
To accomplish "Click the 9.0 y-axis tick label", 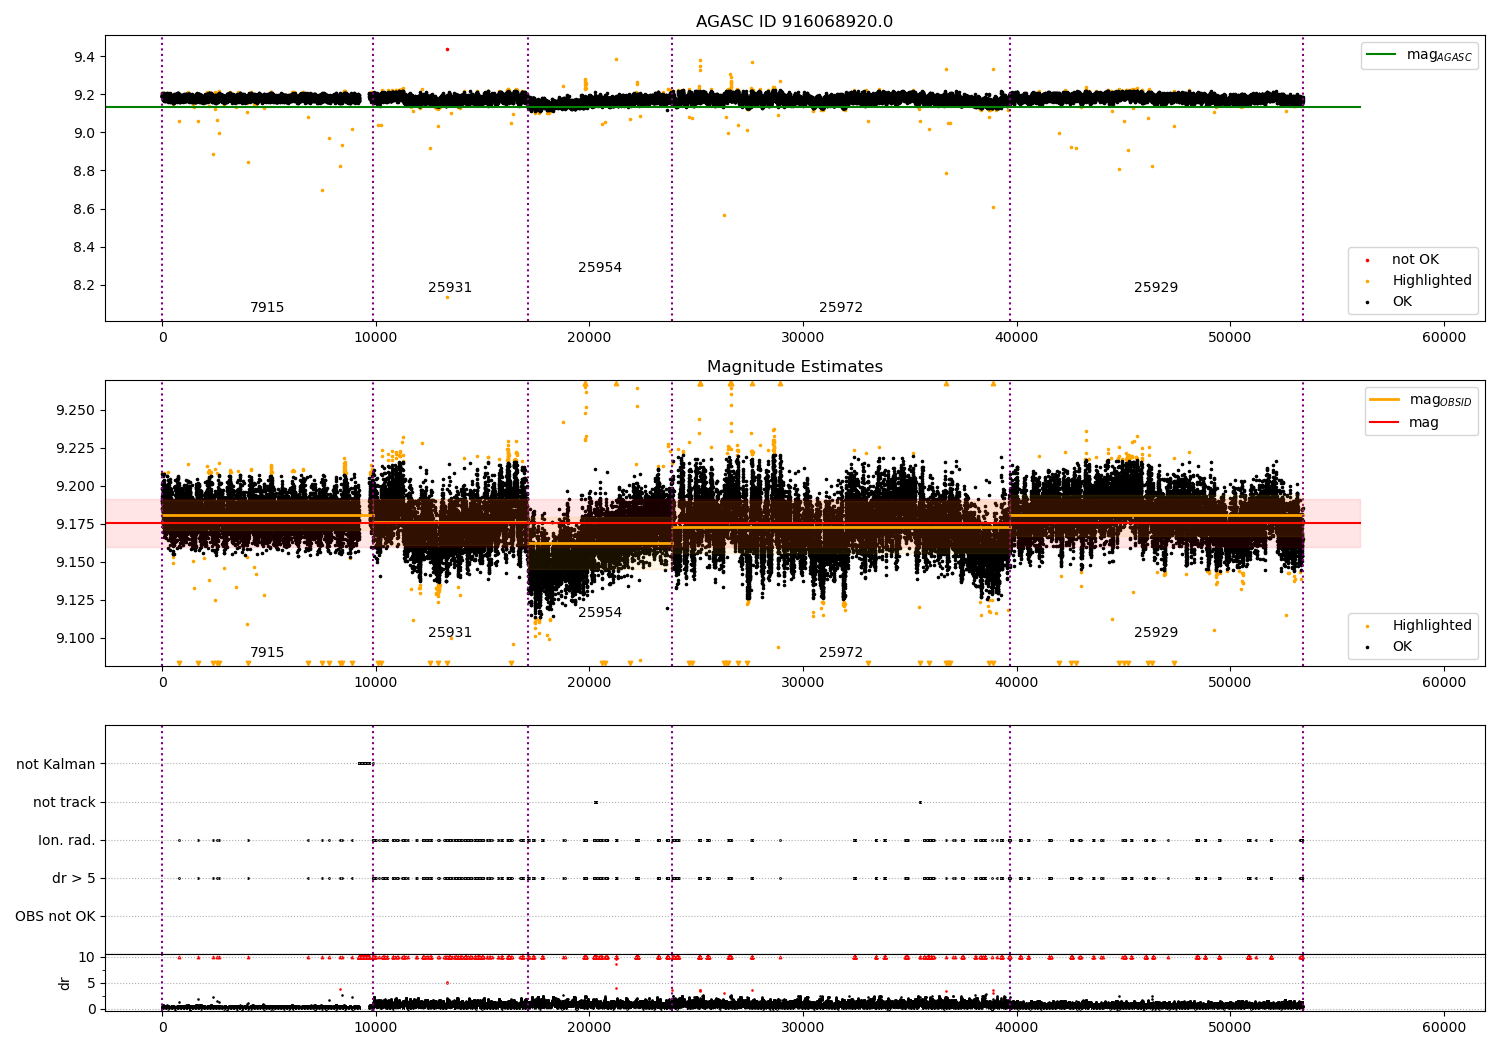I will tap(84, 133).
